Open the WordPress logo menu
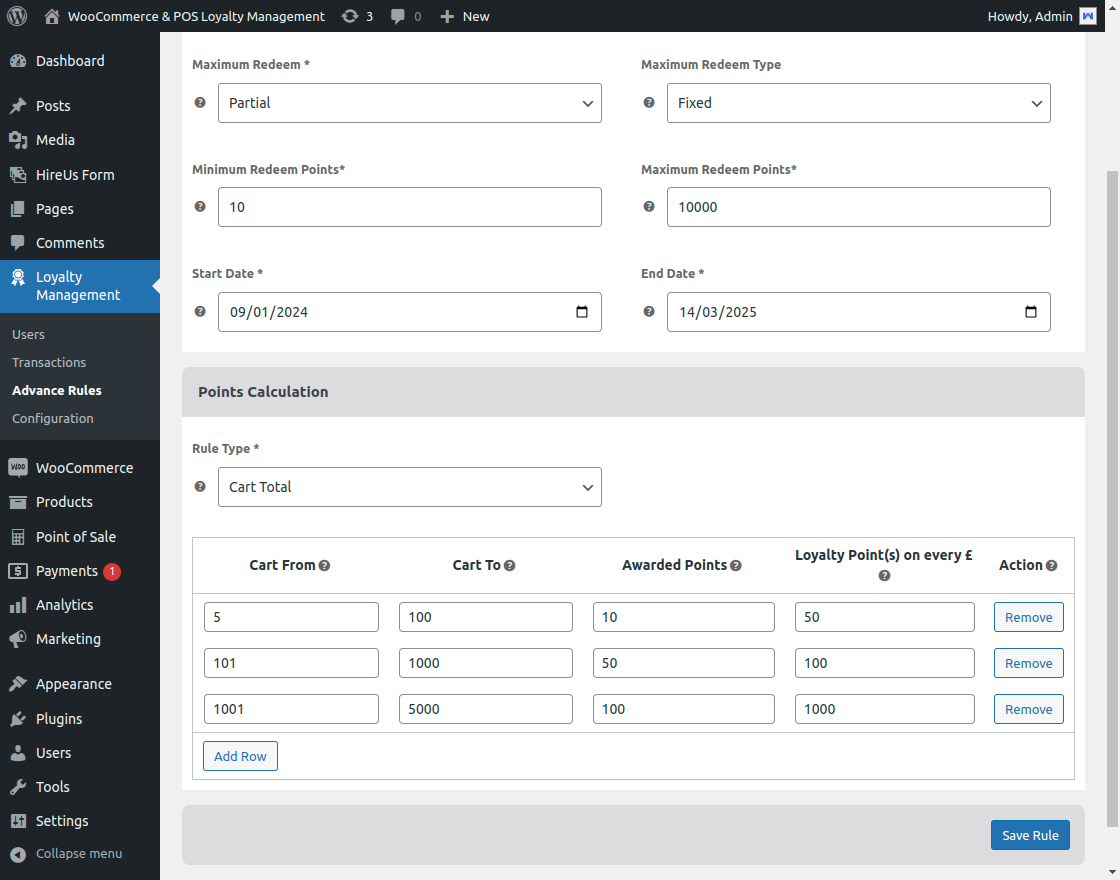 click(x=16, y=16)
